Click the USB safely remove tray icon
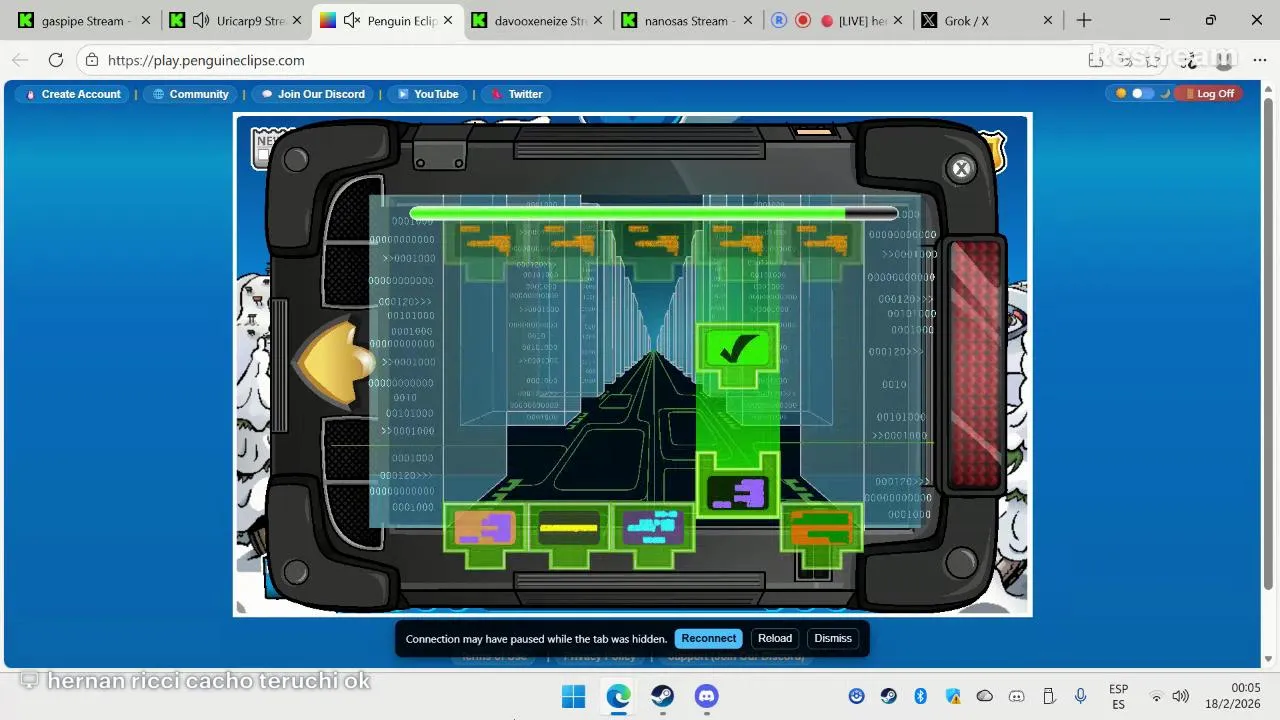This screenshot has height=720, width=1280. pos(1049,696)
